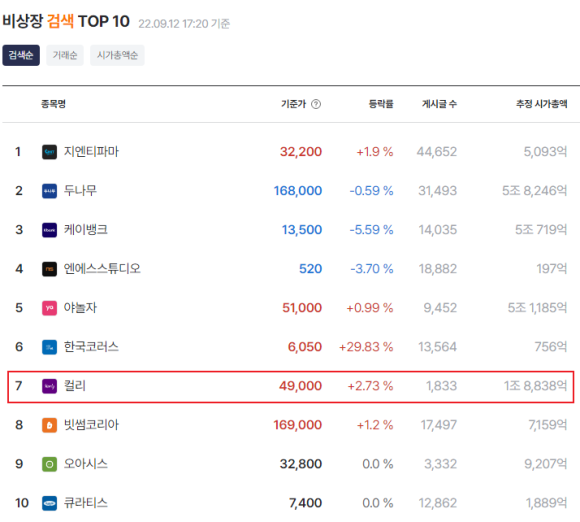This screenshot has height=522, width=580.
Task: Click the 6,050 price of 한국코러스
Action: tap(305, 347)
